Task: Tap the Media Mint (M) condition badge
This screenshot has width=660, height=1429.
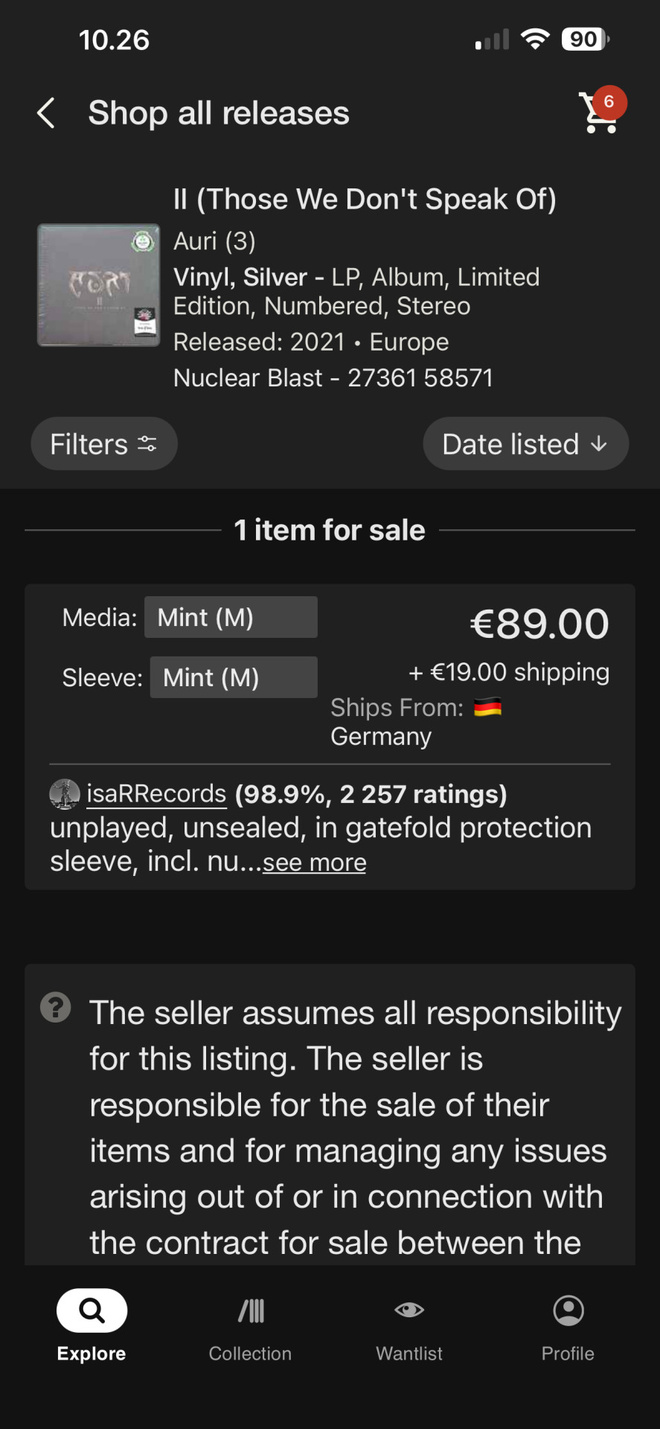Action: (x=231, y=617)
